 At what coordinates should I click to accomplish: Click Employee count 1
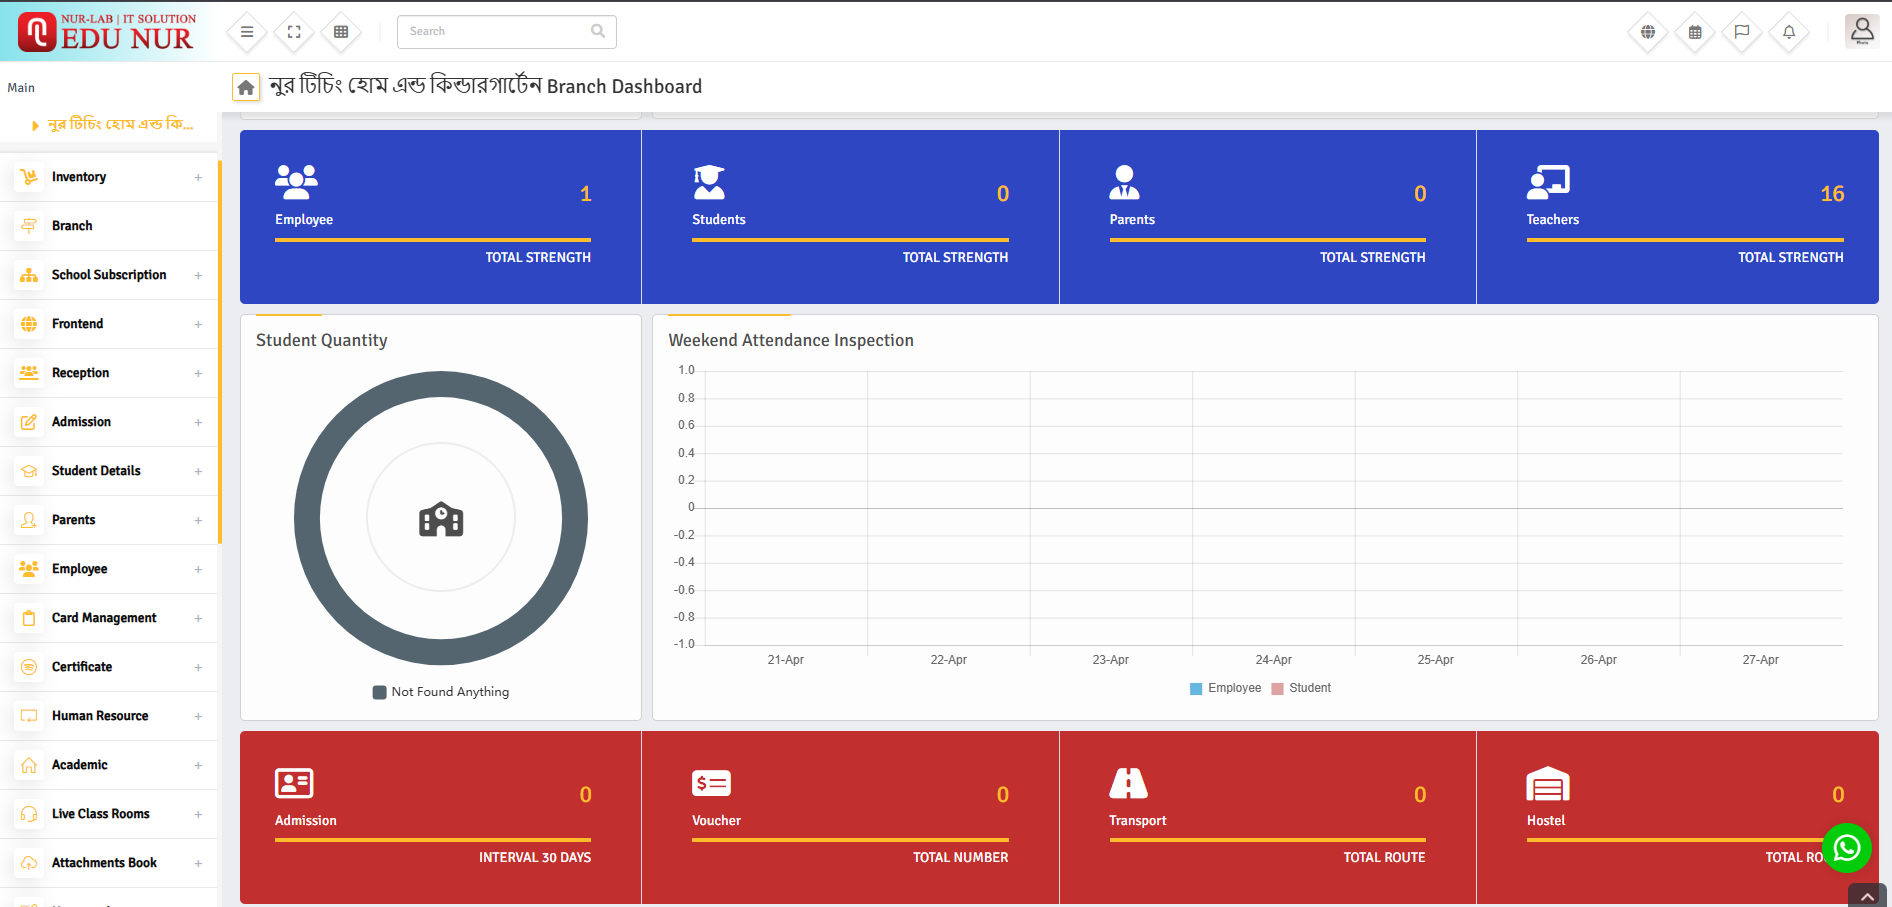(586, 194)
